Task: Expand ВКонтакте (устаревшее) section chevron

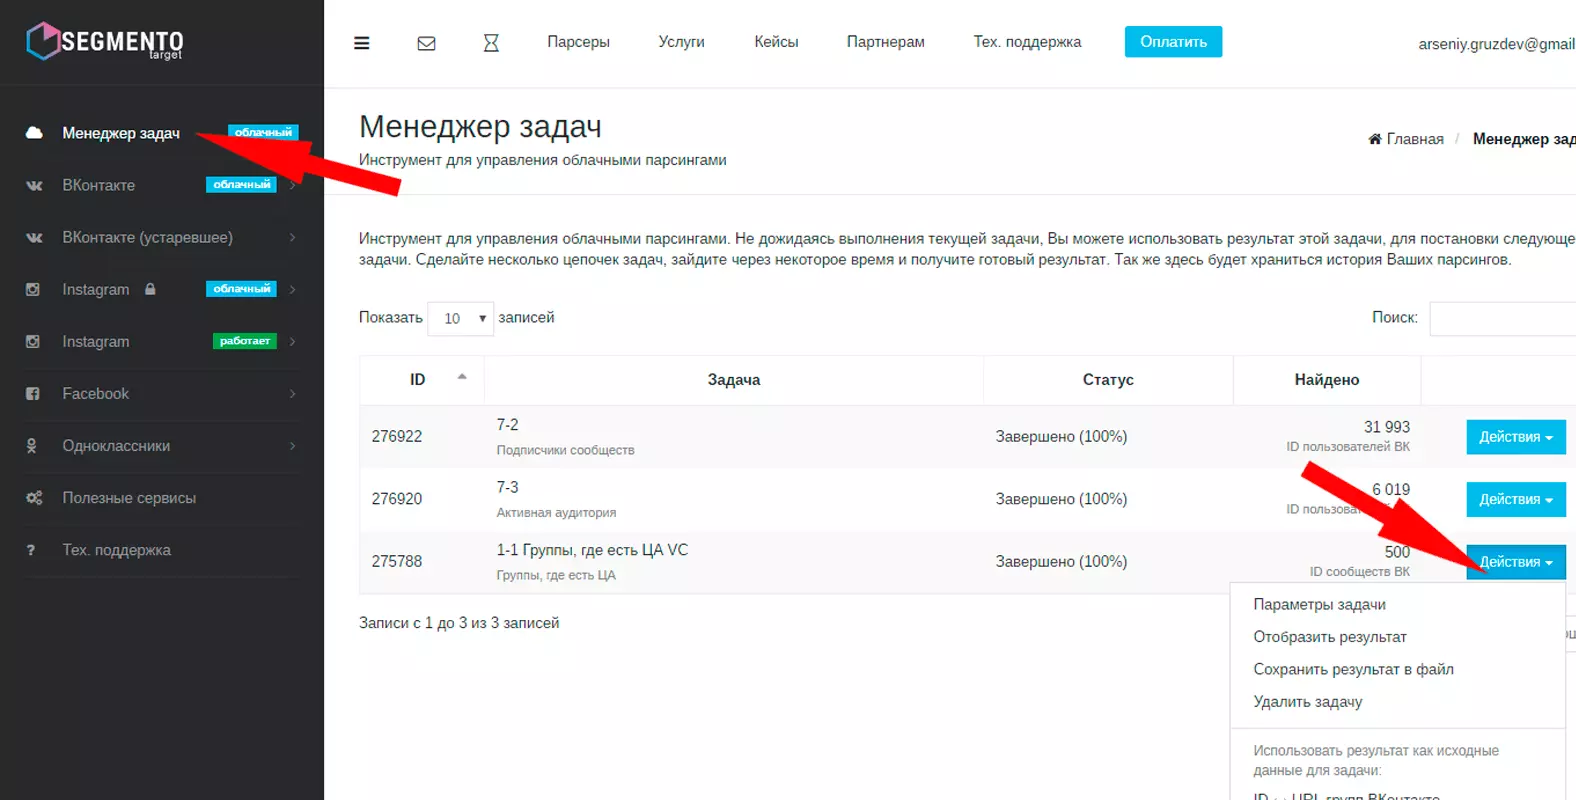Action: point(292,237)
